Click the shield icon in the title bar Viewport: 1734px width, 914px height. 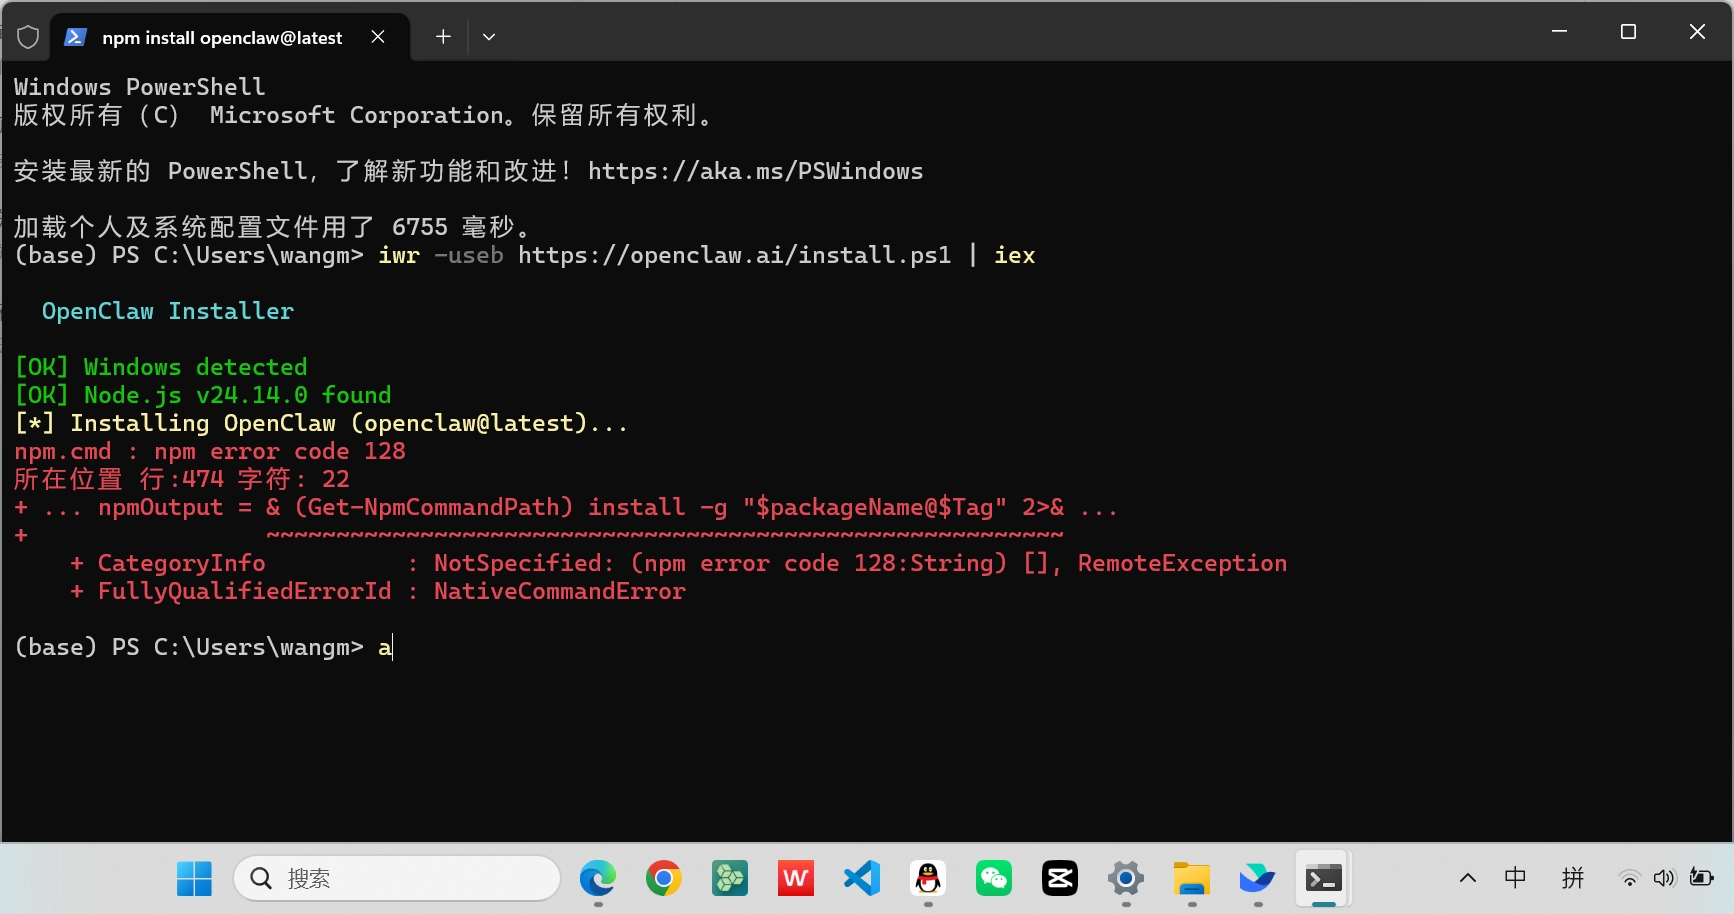point(28,37)
